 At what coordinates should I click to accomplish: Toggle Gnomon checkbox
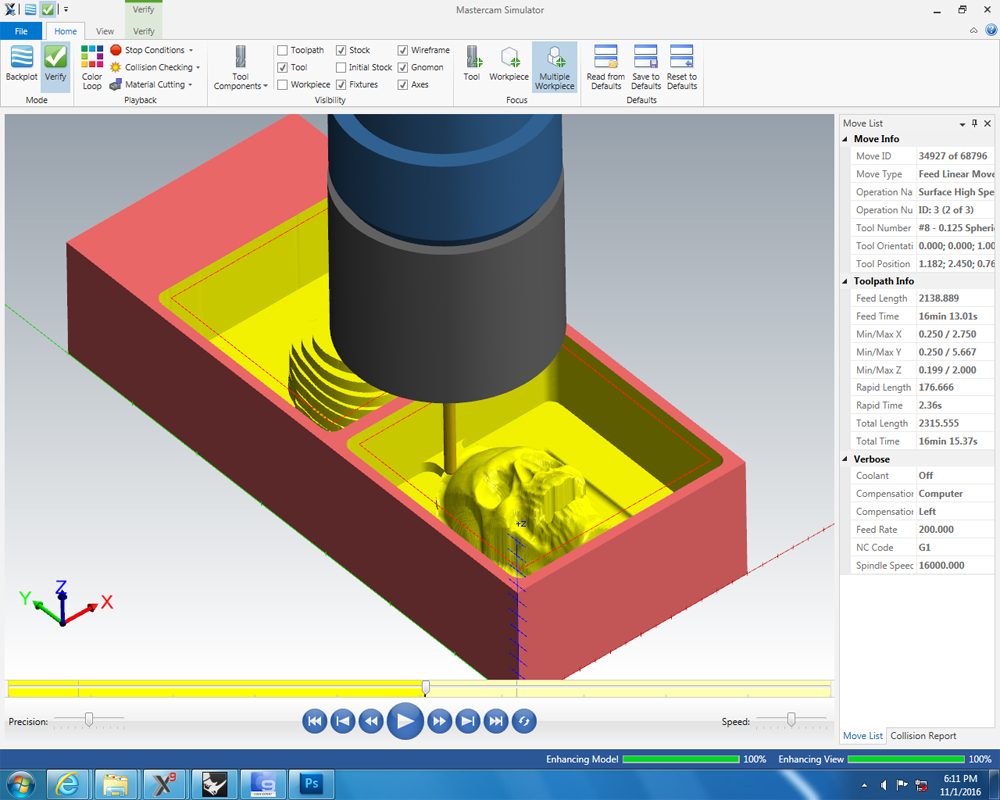pos(402,67)
